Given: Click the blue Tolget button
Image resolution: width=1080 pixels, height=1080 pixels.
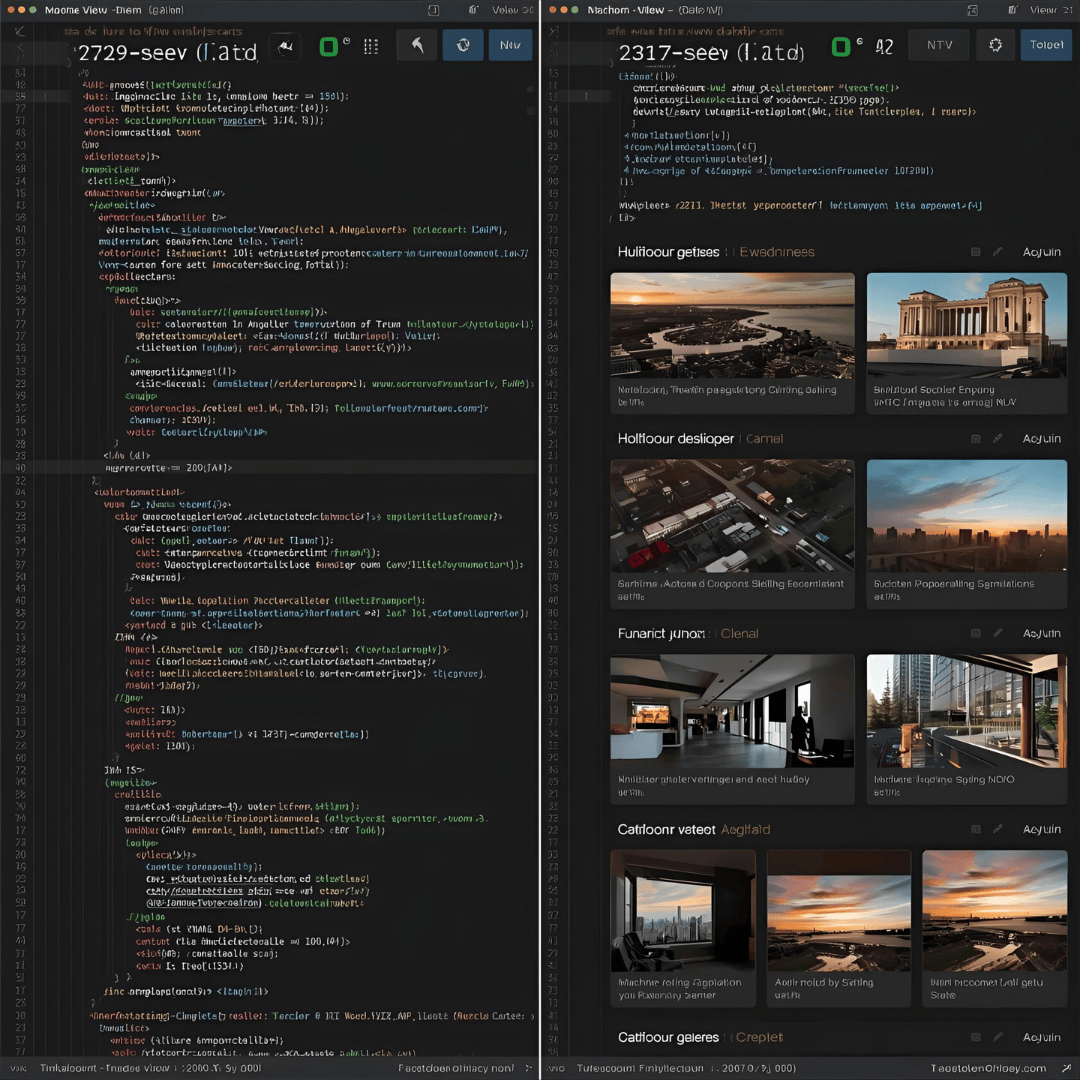Looking at the screenshot, I should [1046, 46].
